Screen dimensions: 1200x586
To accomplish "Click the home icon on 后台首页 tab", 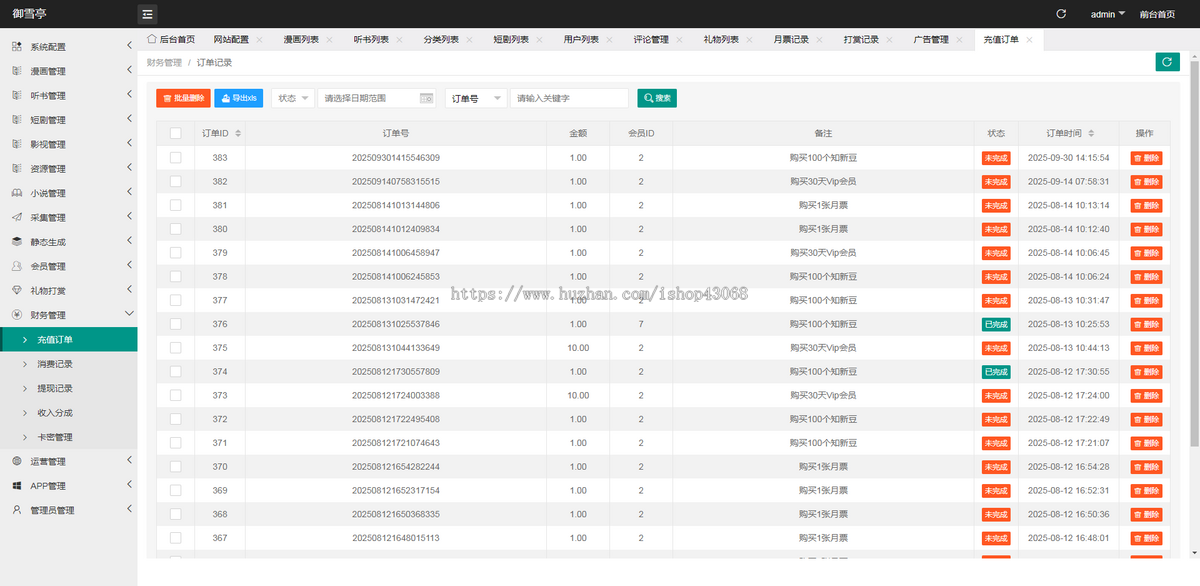I will pos(152,39).
